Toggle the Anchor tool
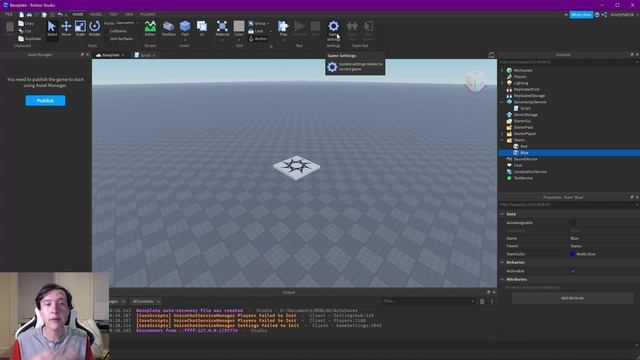The height and width of the screenshot is (360, 640). point(258,39)
